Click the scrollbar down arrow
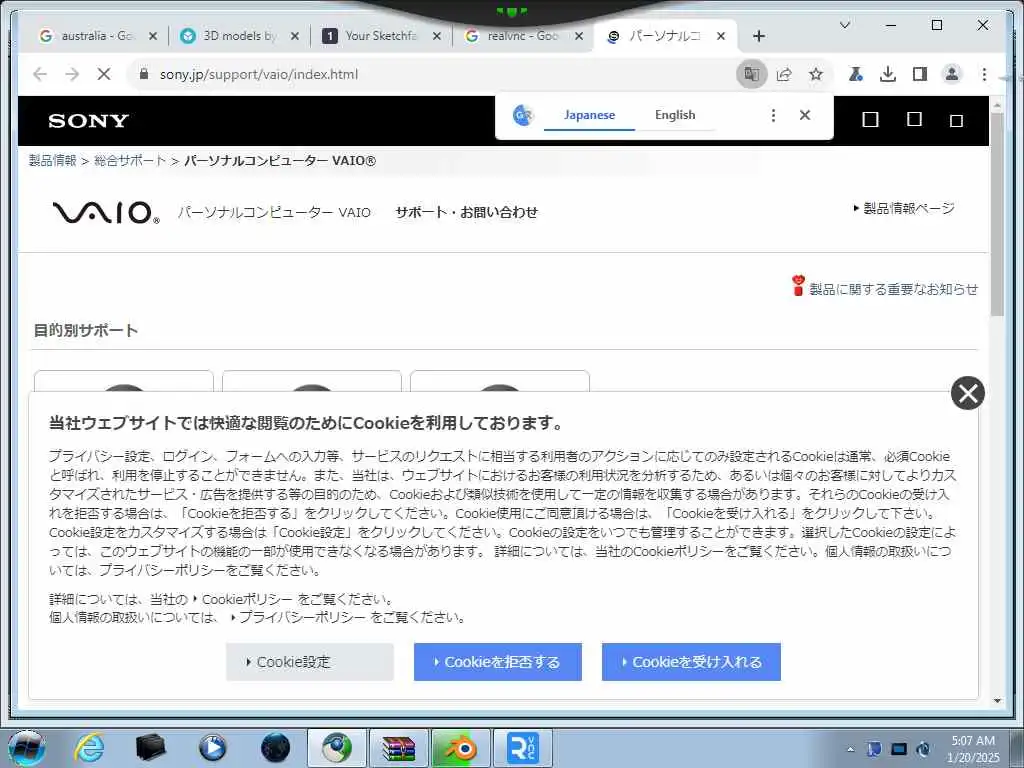This screenshot has height=768, width=1024. pyautogui.click(x=997, y=701)
